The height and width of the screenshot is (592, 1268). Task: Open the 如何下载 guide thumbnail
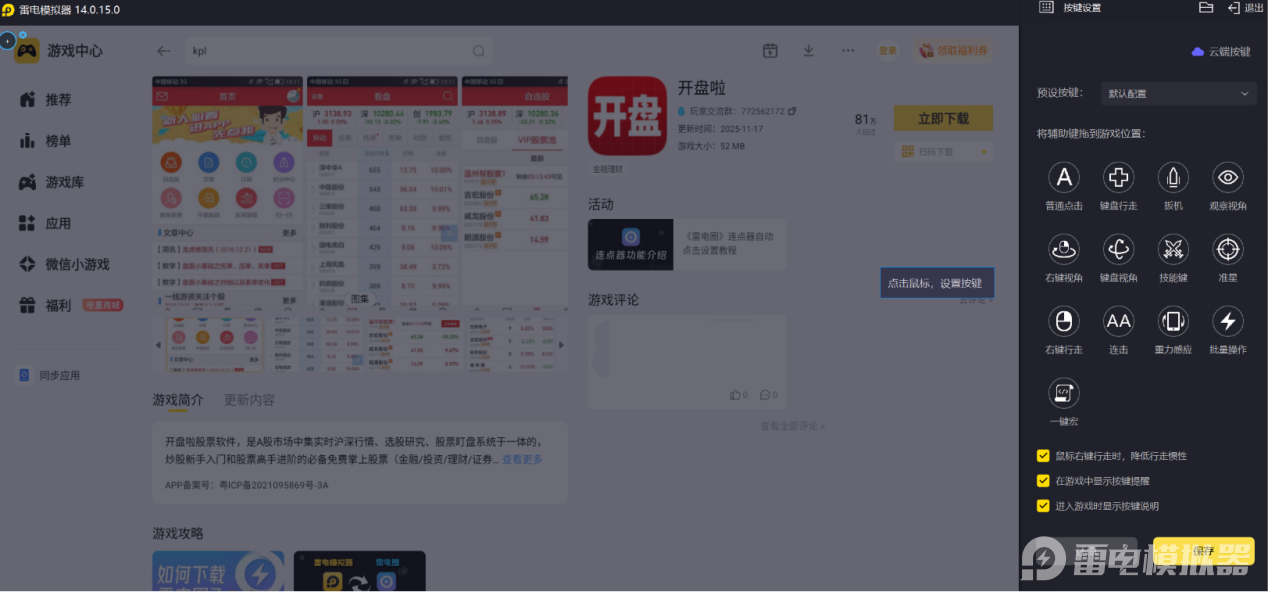pos(217,571)
